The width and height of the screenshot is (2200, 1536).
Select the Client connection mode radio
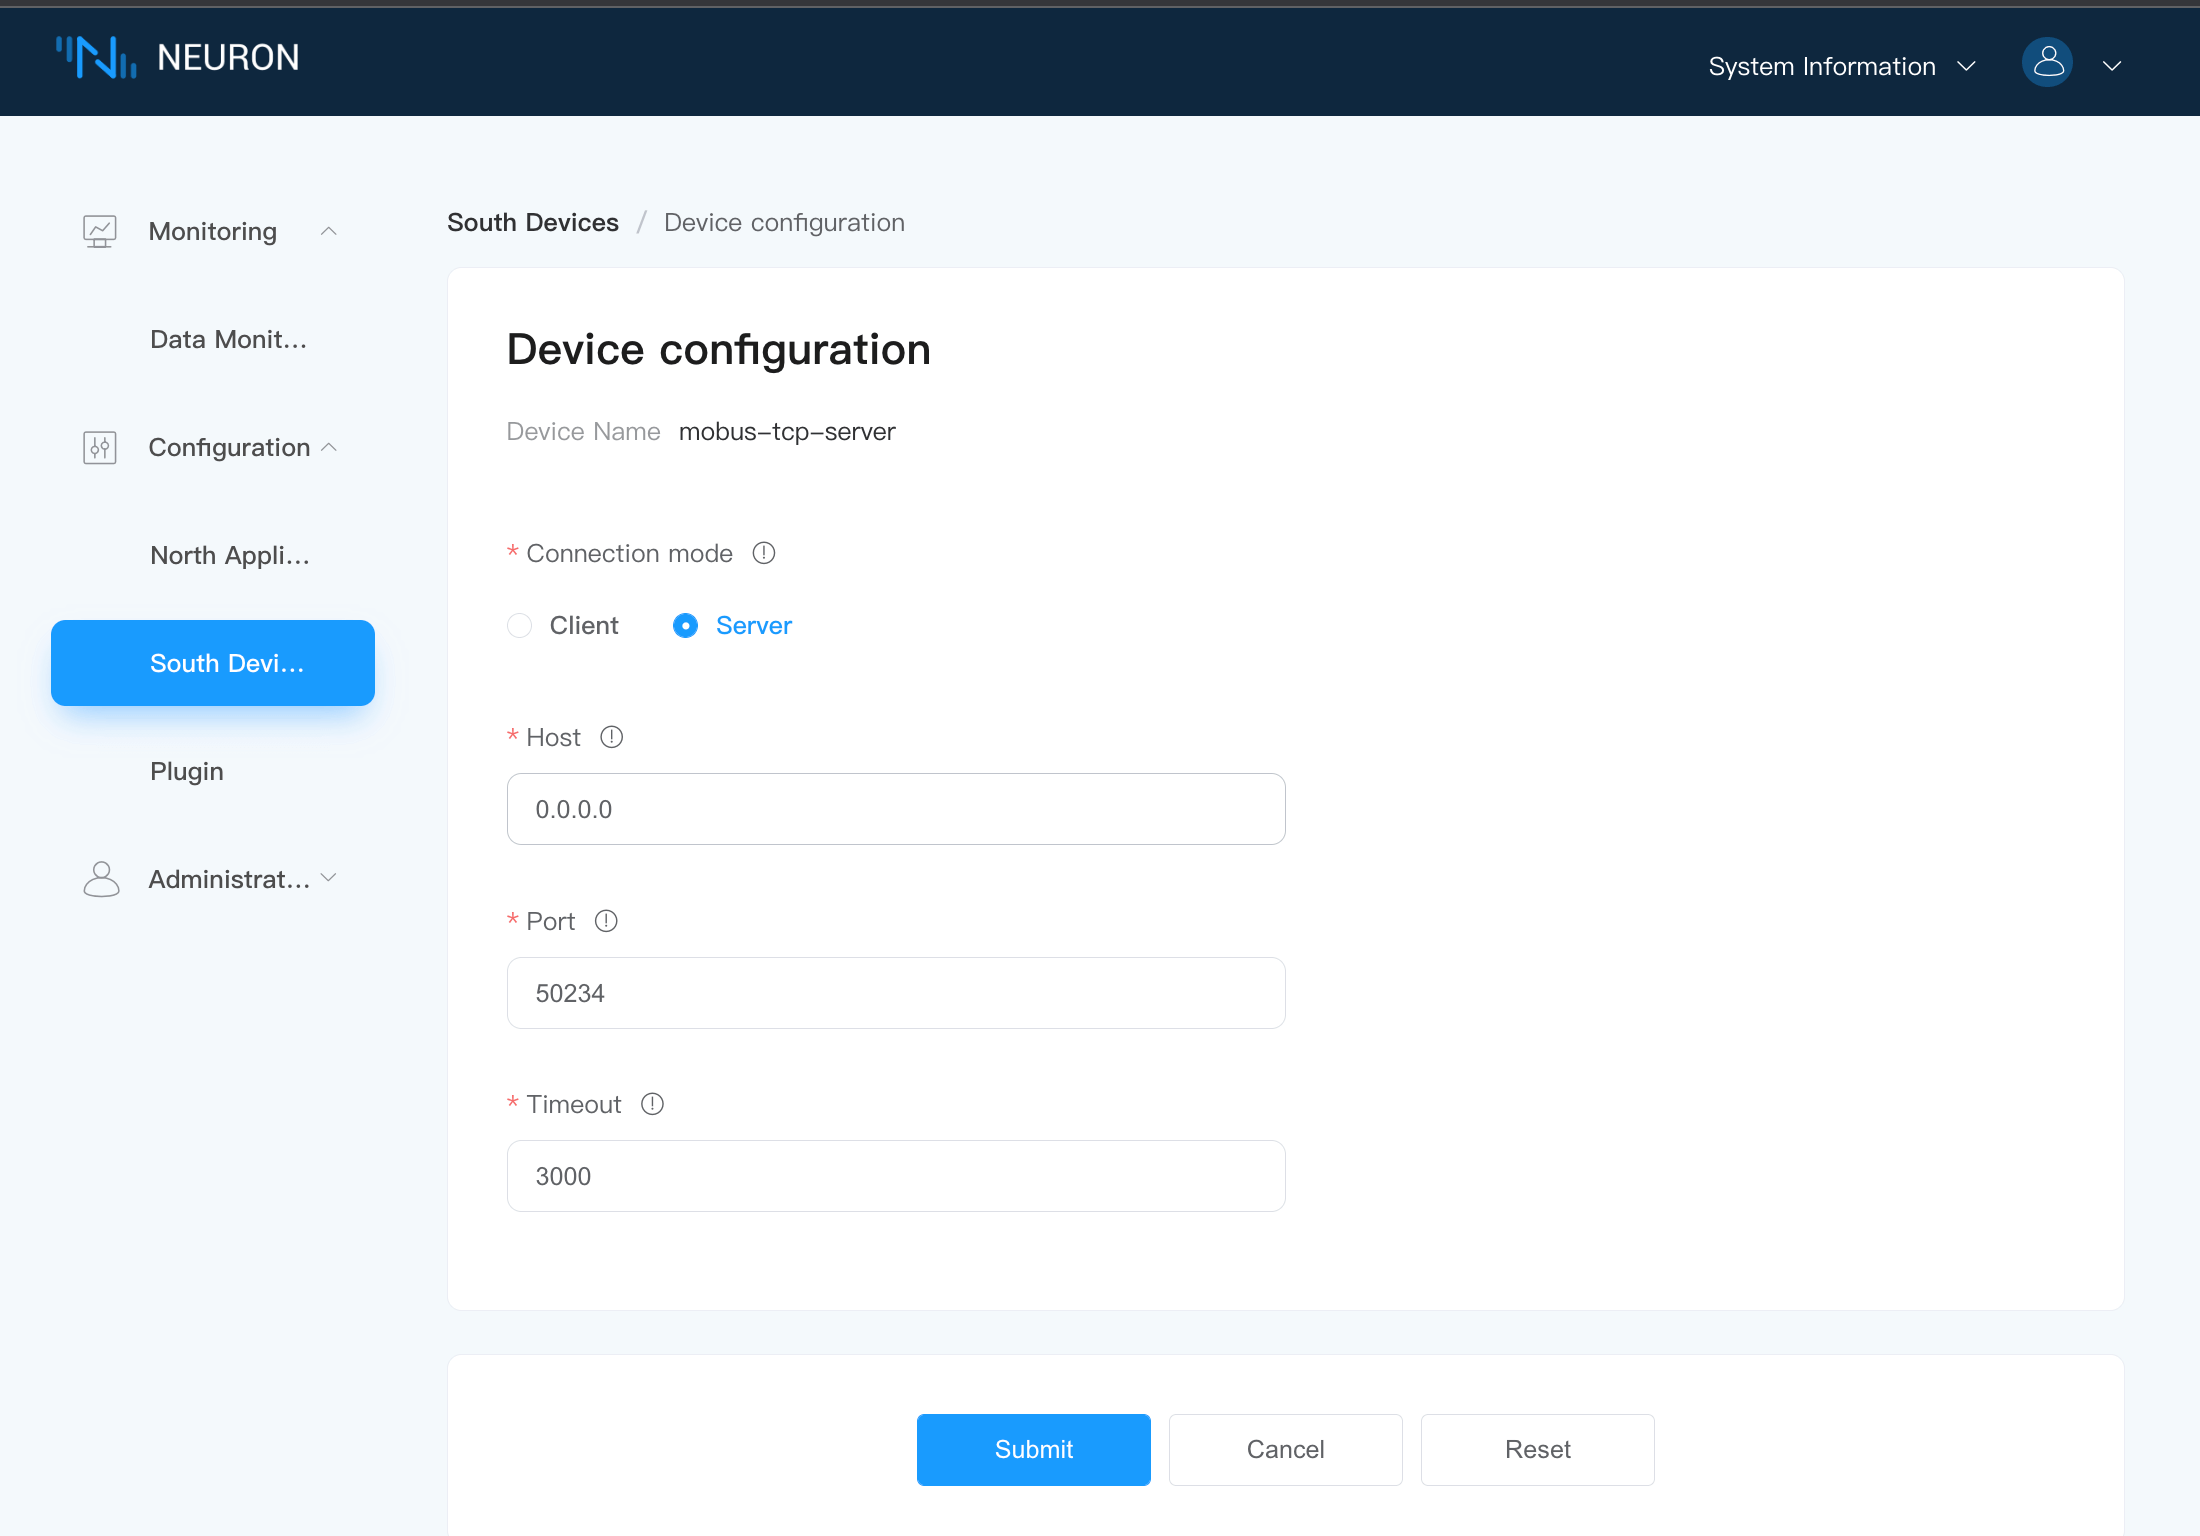[520, 626]
